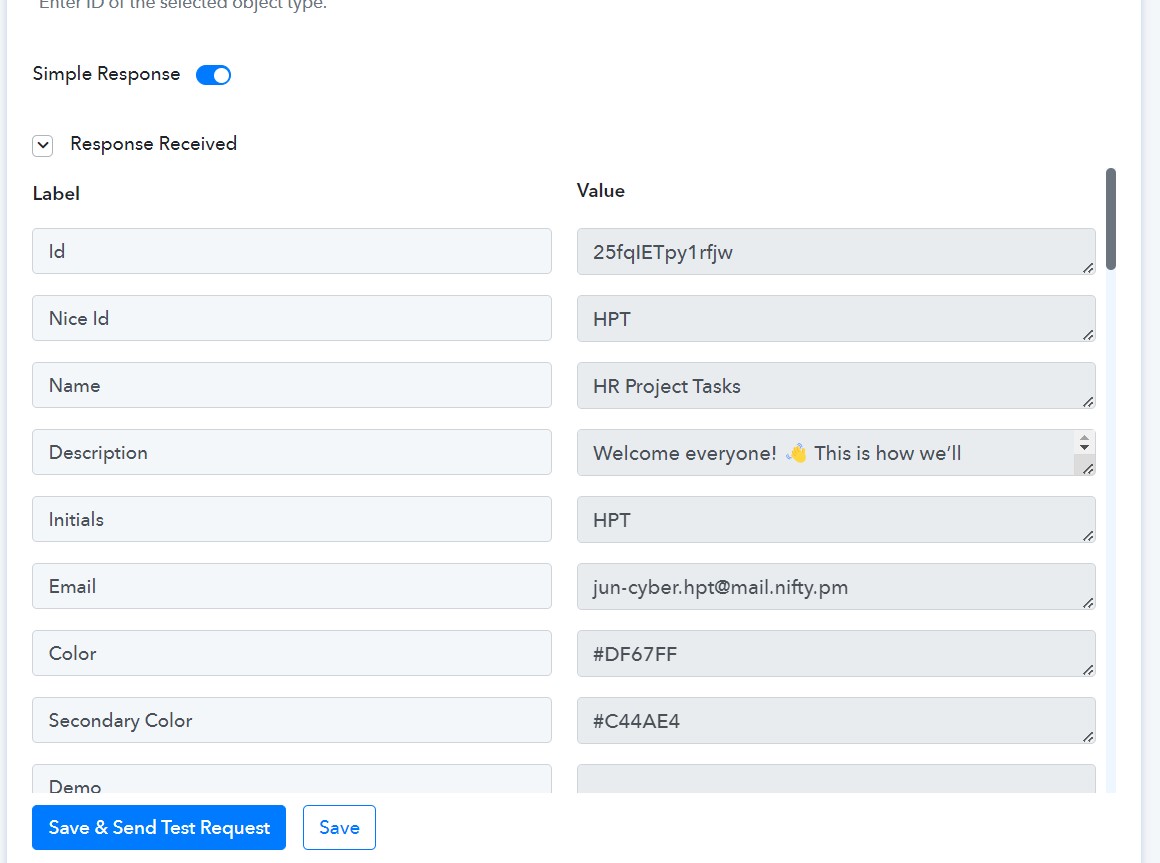Collapse the Response Received section
Screen dimensions: 1160x863
pyautogui.click(x=43, y=145)
